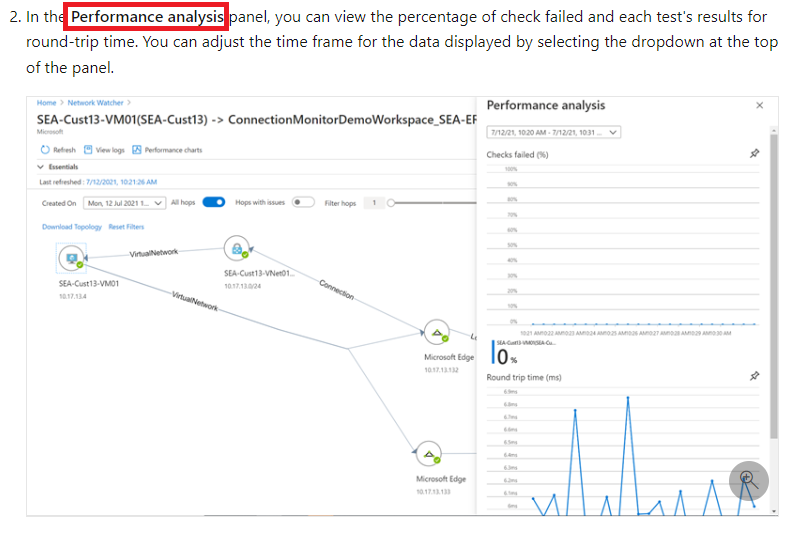
Task: Select Microsoft Edge node 10.17.13.133
Action: [428, 453]
